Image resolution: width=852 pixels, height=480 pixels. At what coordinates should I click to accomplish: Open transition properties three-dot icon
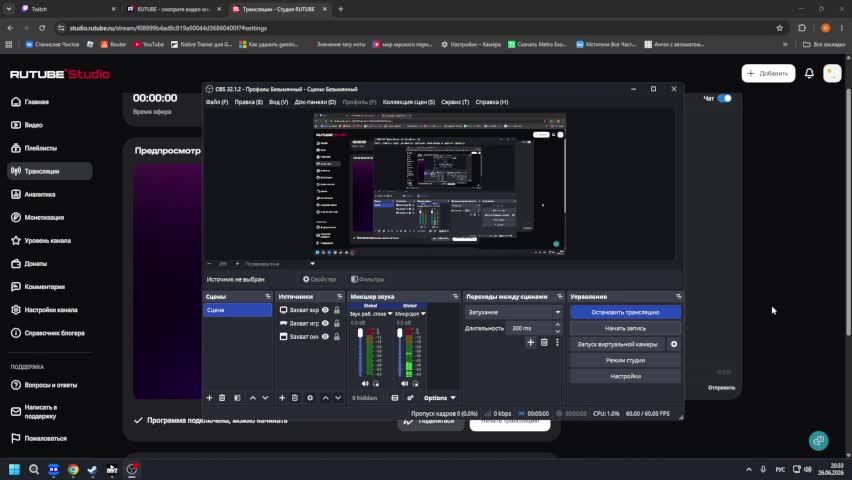[x=557, y=342]
